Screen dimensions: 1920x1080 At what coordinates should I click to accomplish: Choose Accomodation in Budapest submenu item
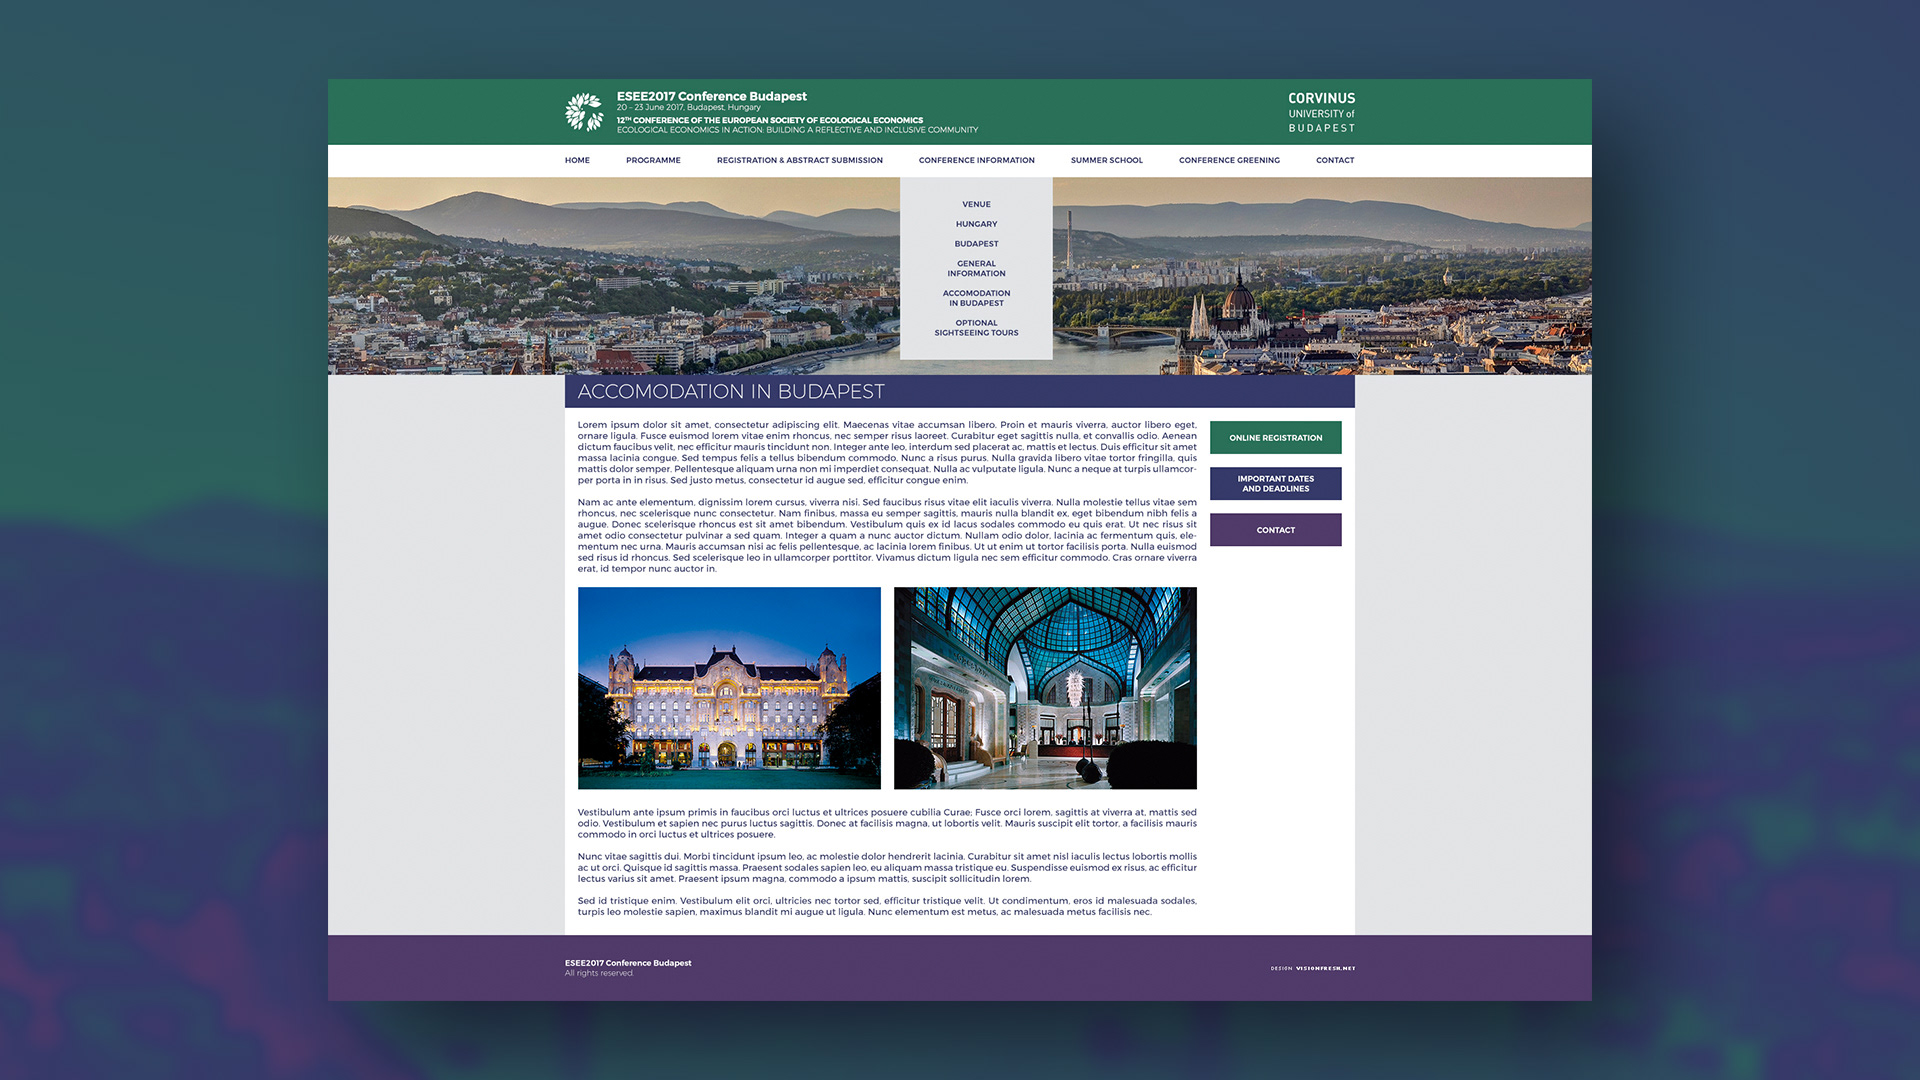pyautogui.click(x=976, y=298)
